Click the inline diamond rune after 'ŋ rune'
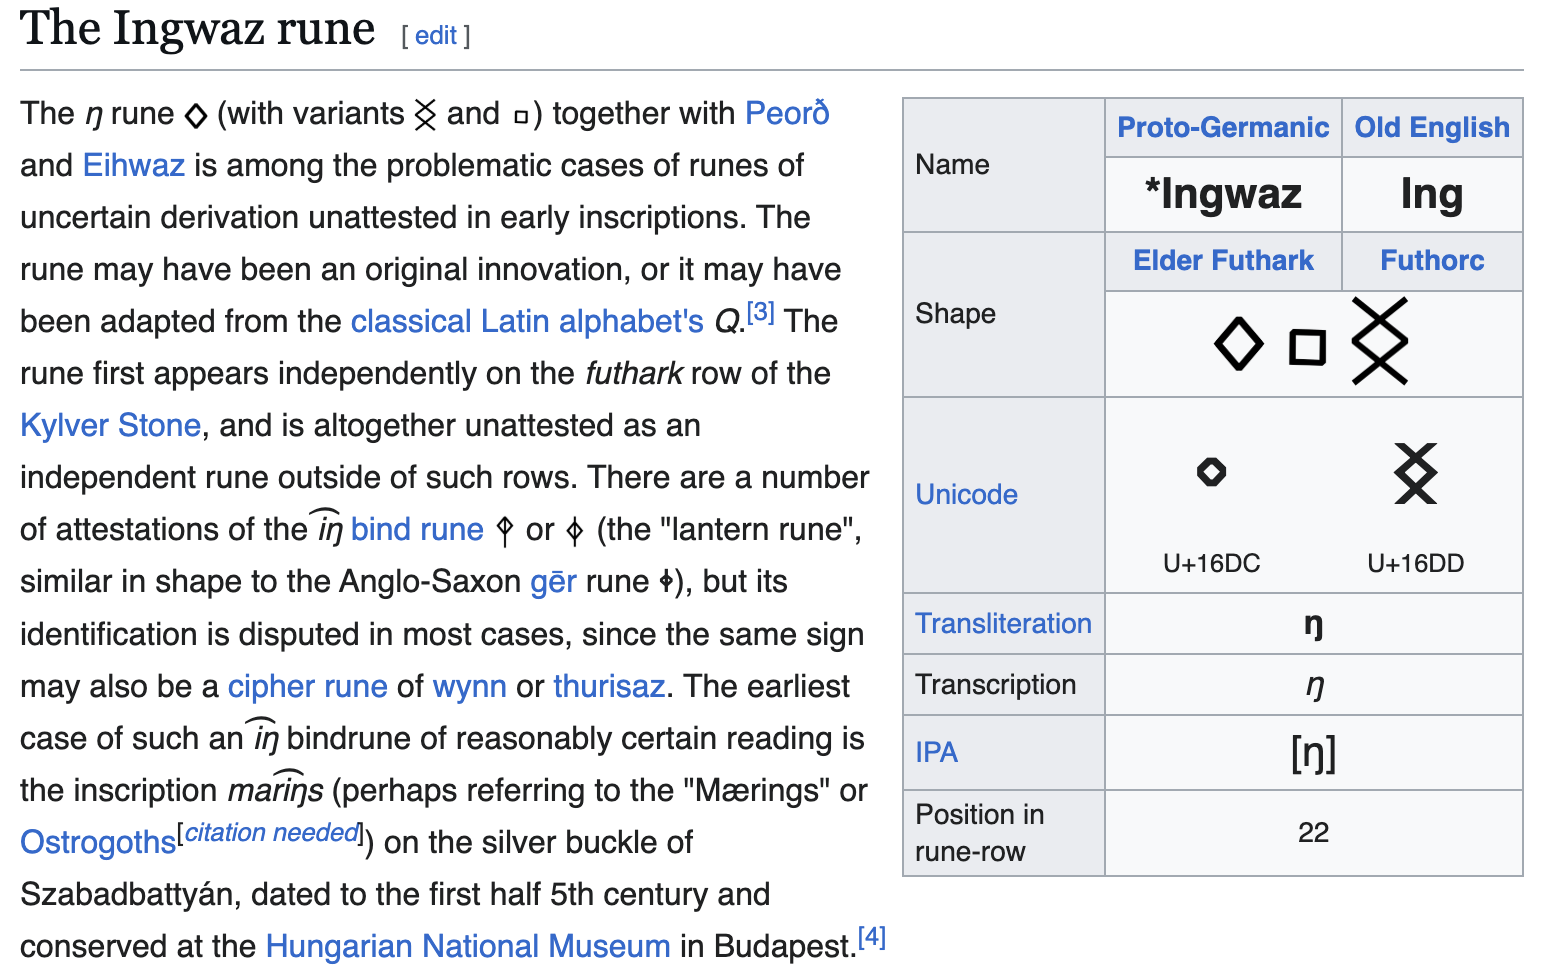Viewport: 1552px width, 968px height. (196, 116)
